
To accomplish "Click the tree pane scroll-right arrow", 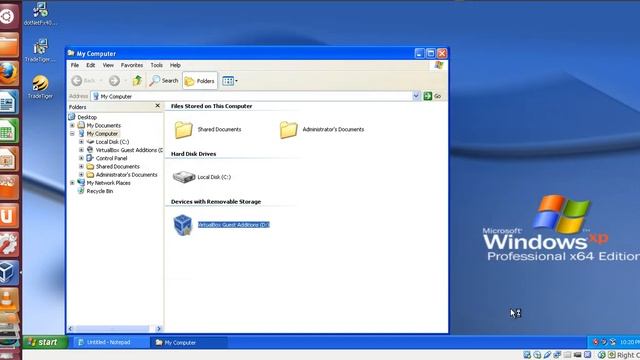I will (159, 329).
